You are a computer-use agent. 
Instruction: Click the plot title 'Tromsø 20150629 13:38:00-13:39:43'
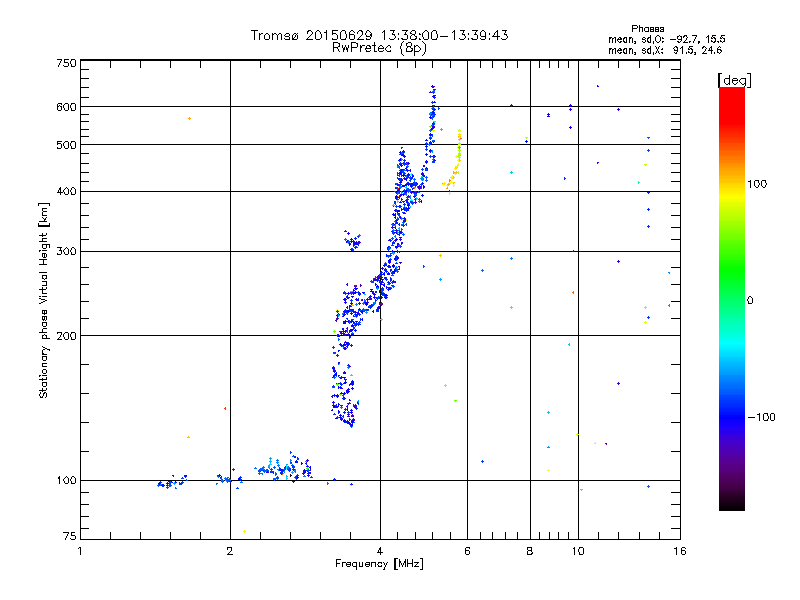coord(379,35)
